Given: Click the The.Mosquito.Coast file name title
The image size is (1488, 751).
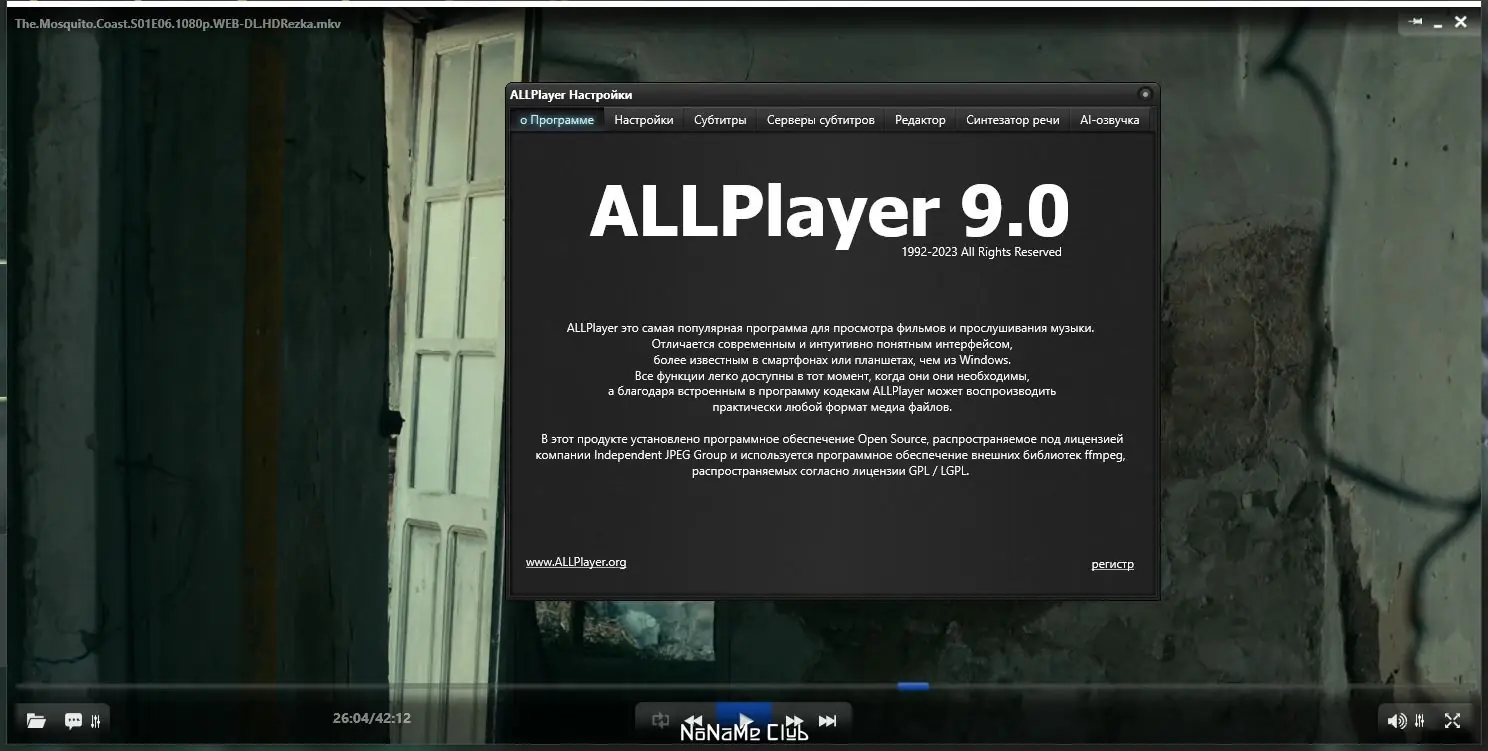Looking at the screenshot, I should coord(178,23).
